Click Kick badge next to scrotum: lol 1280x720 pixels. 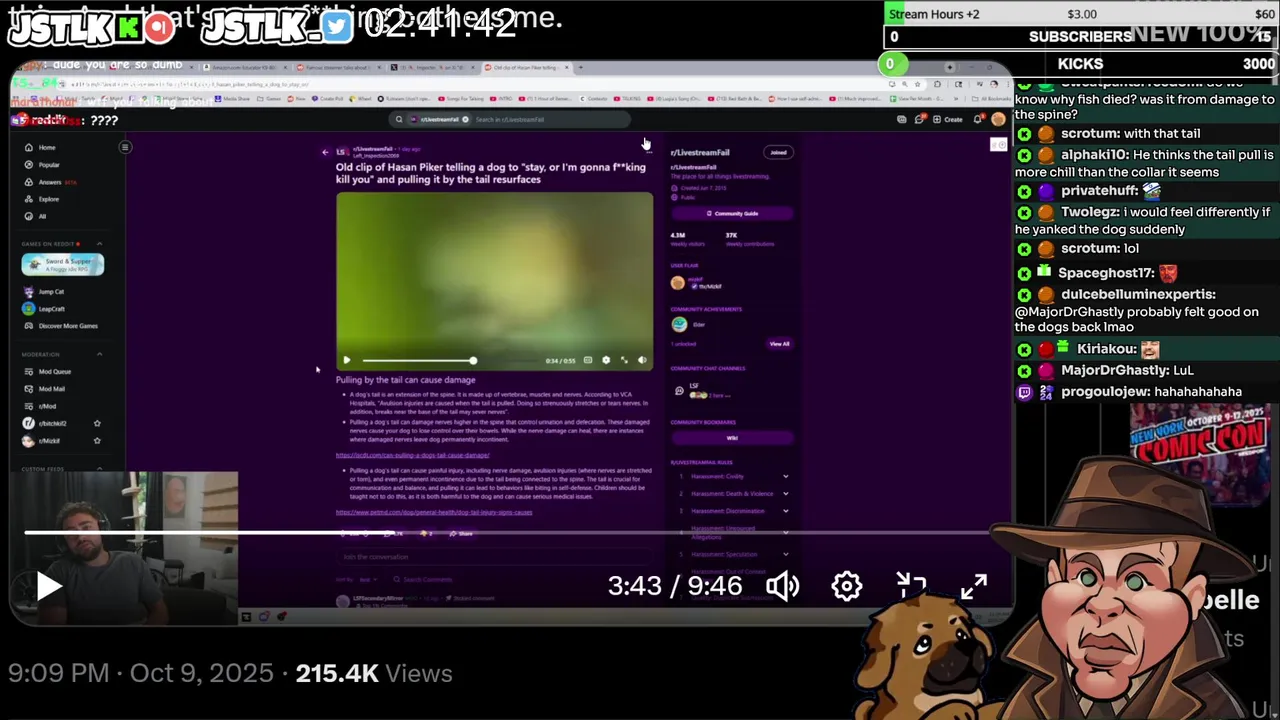(1024, 249)
